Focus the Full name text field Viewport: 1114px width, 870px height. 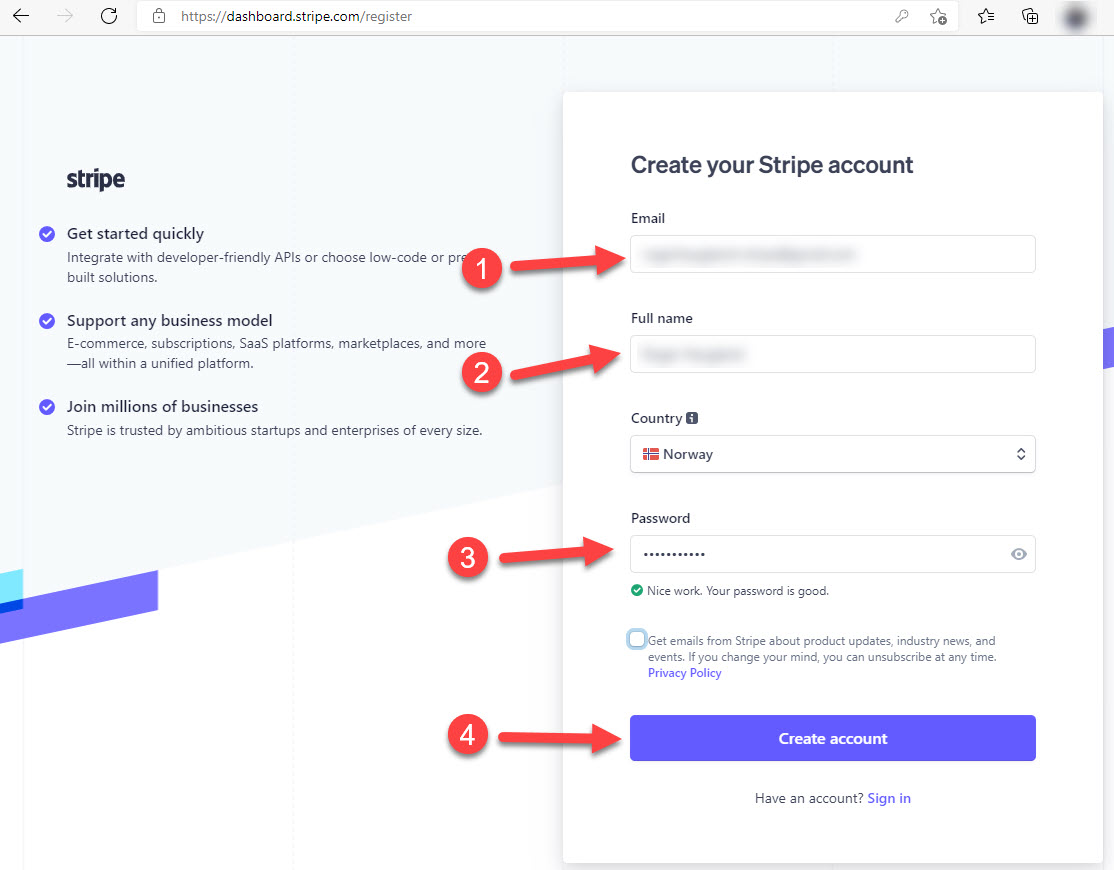[832, 354]
